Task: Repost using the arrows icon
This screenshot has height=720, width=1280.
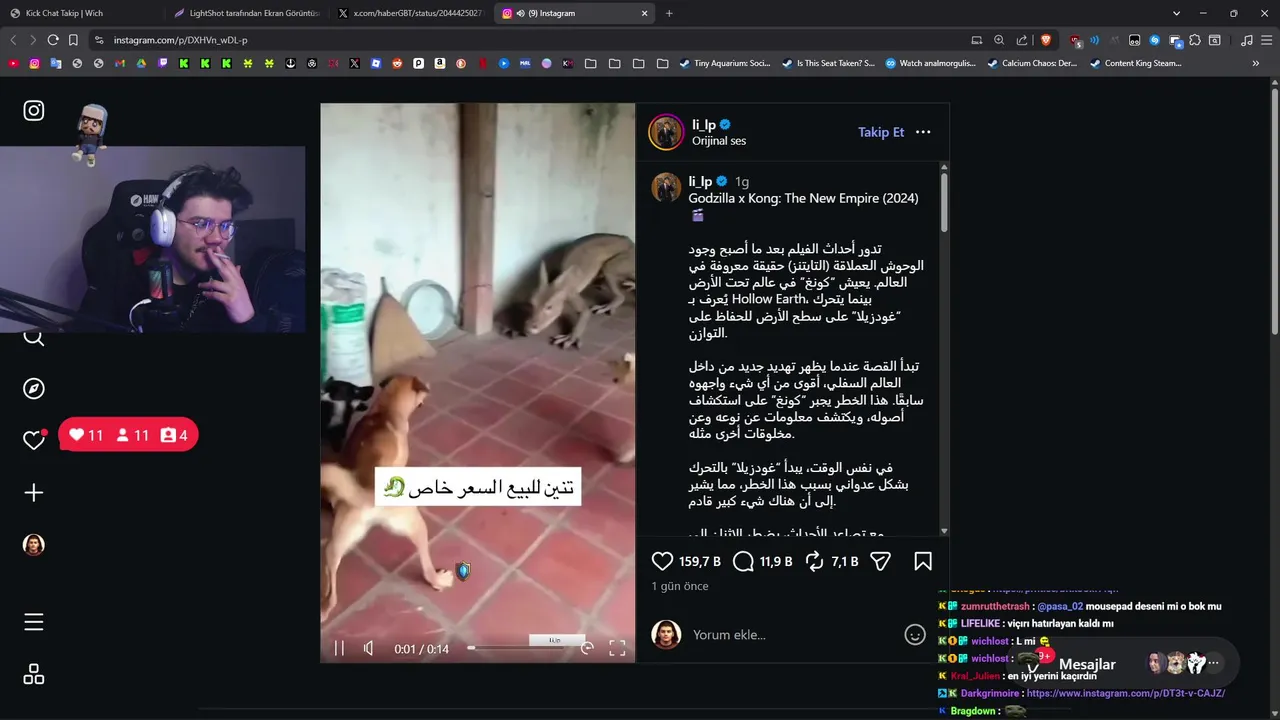Action: (x=814, y=561)
